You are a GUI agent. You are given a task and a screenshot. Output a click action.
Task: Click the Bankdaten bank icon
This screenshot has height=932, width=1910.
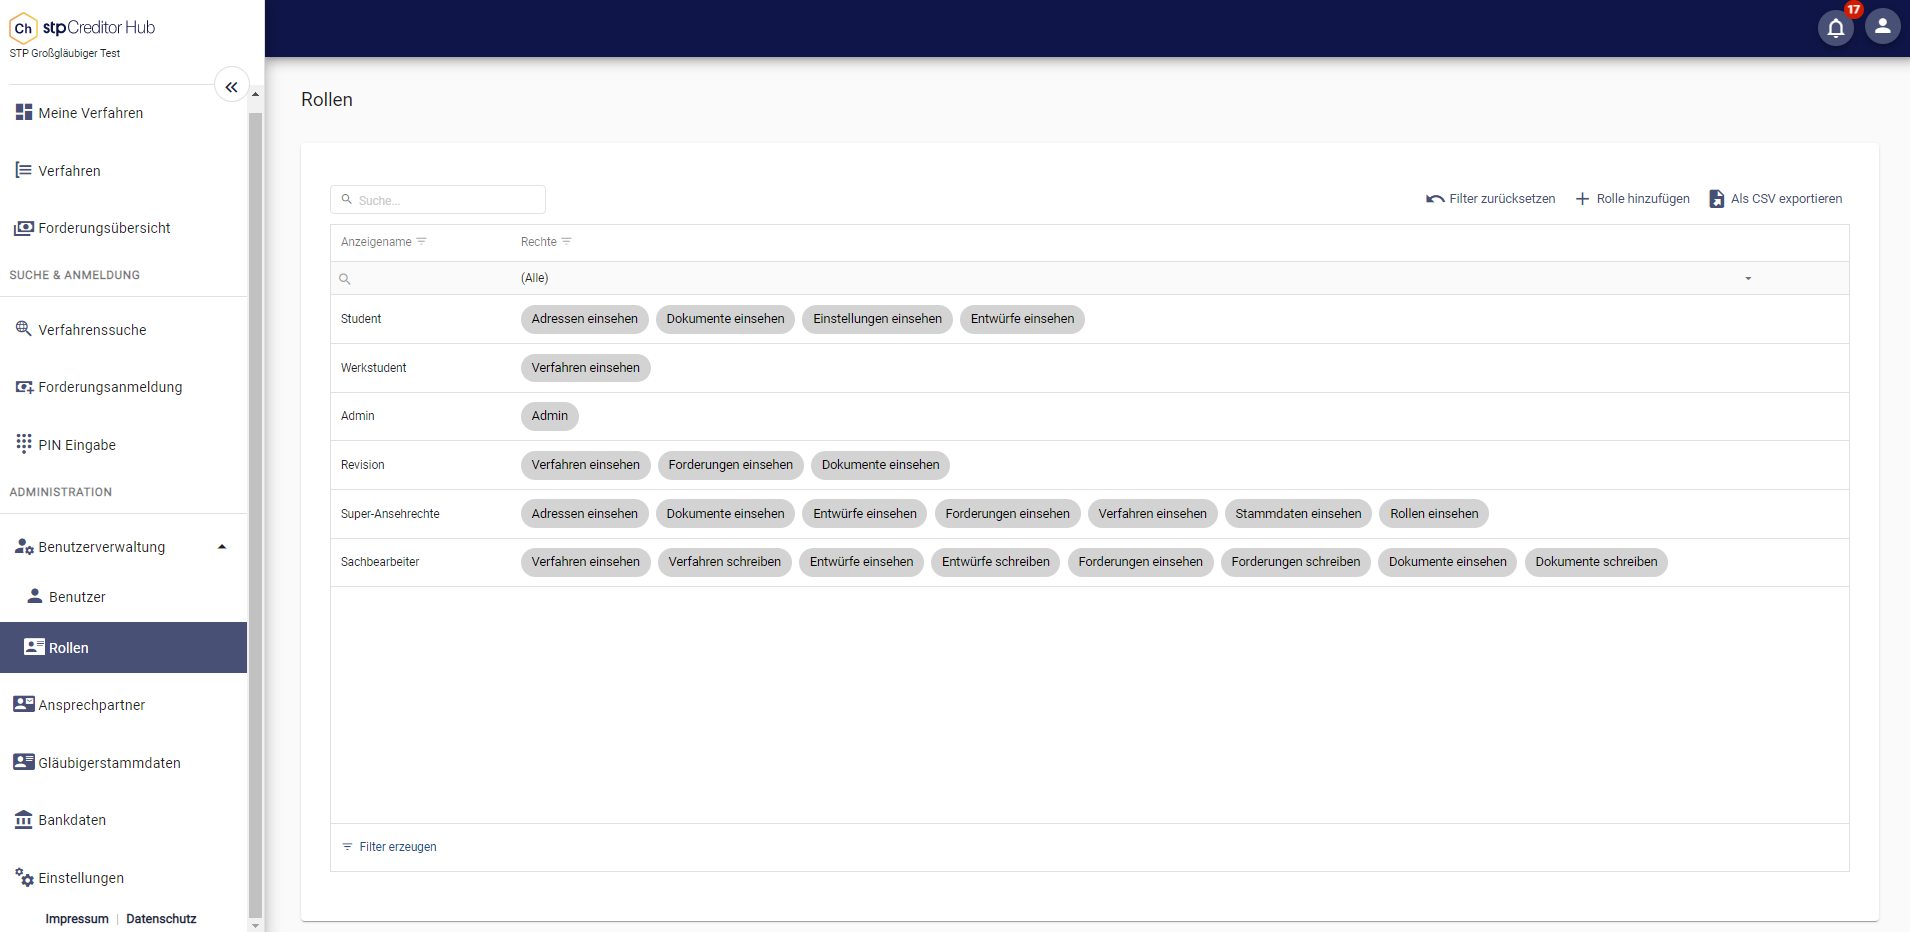(24, 820)
